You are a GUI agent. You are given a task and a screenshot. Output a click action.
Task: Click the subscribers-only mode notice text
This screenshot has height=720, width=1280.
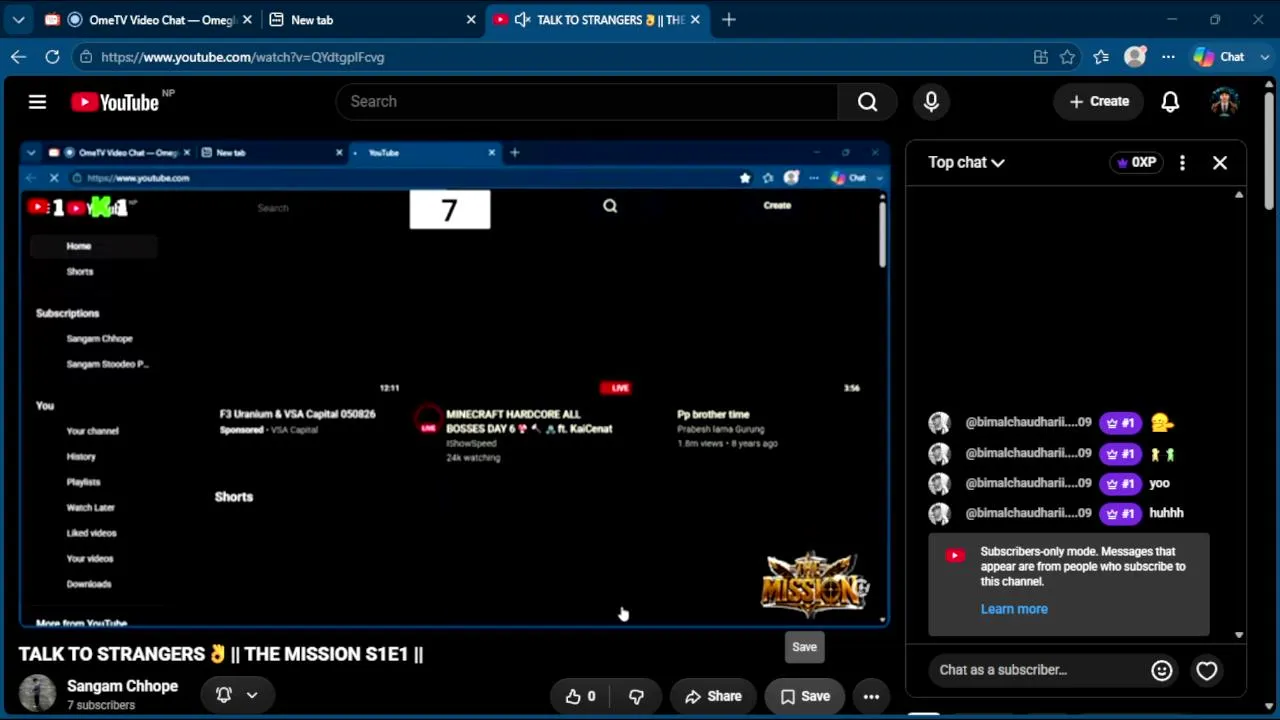pos(1083,566)
